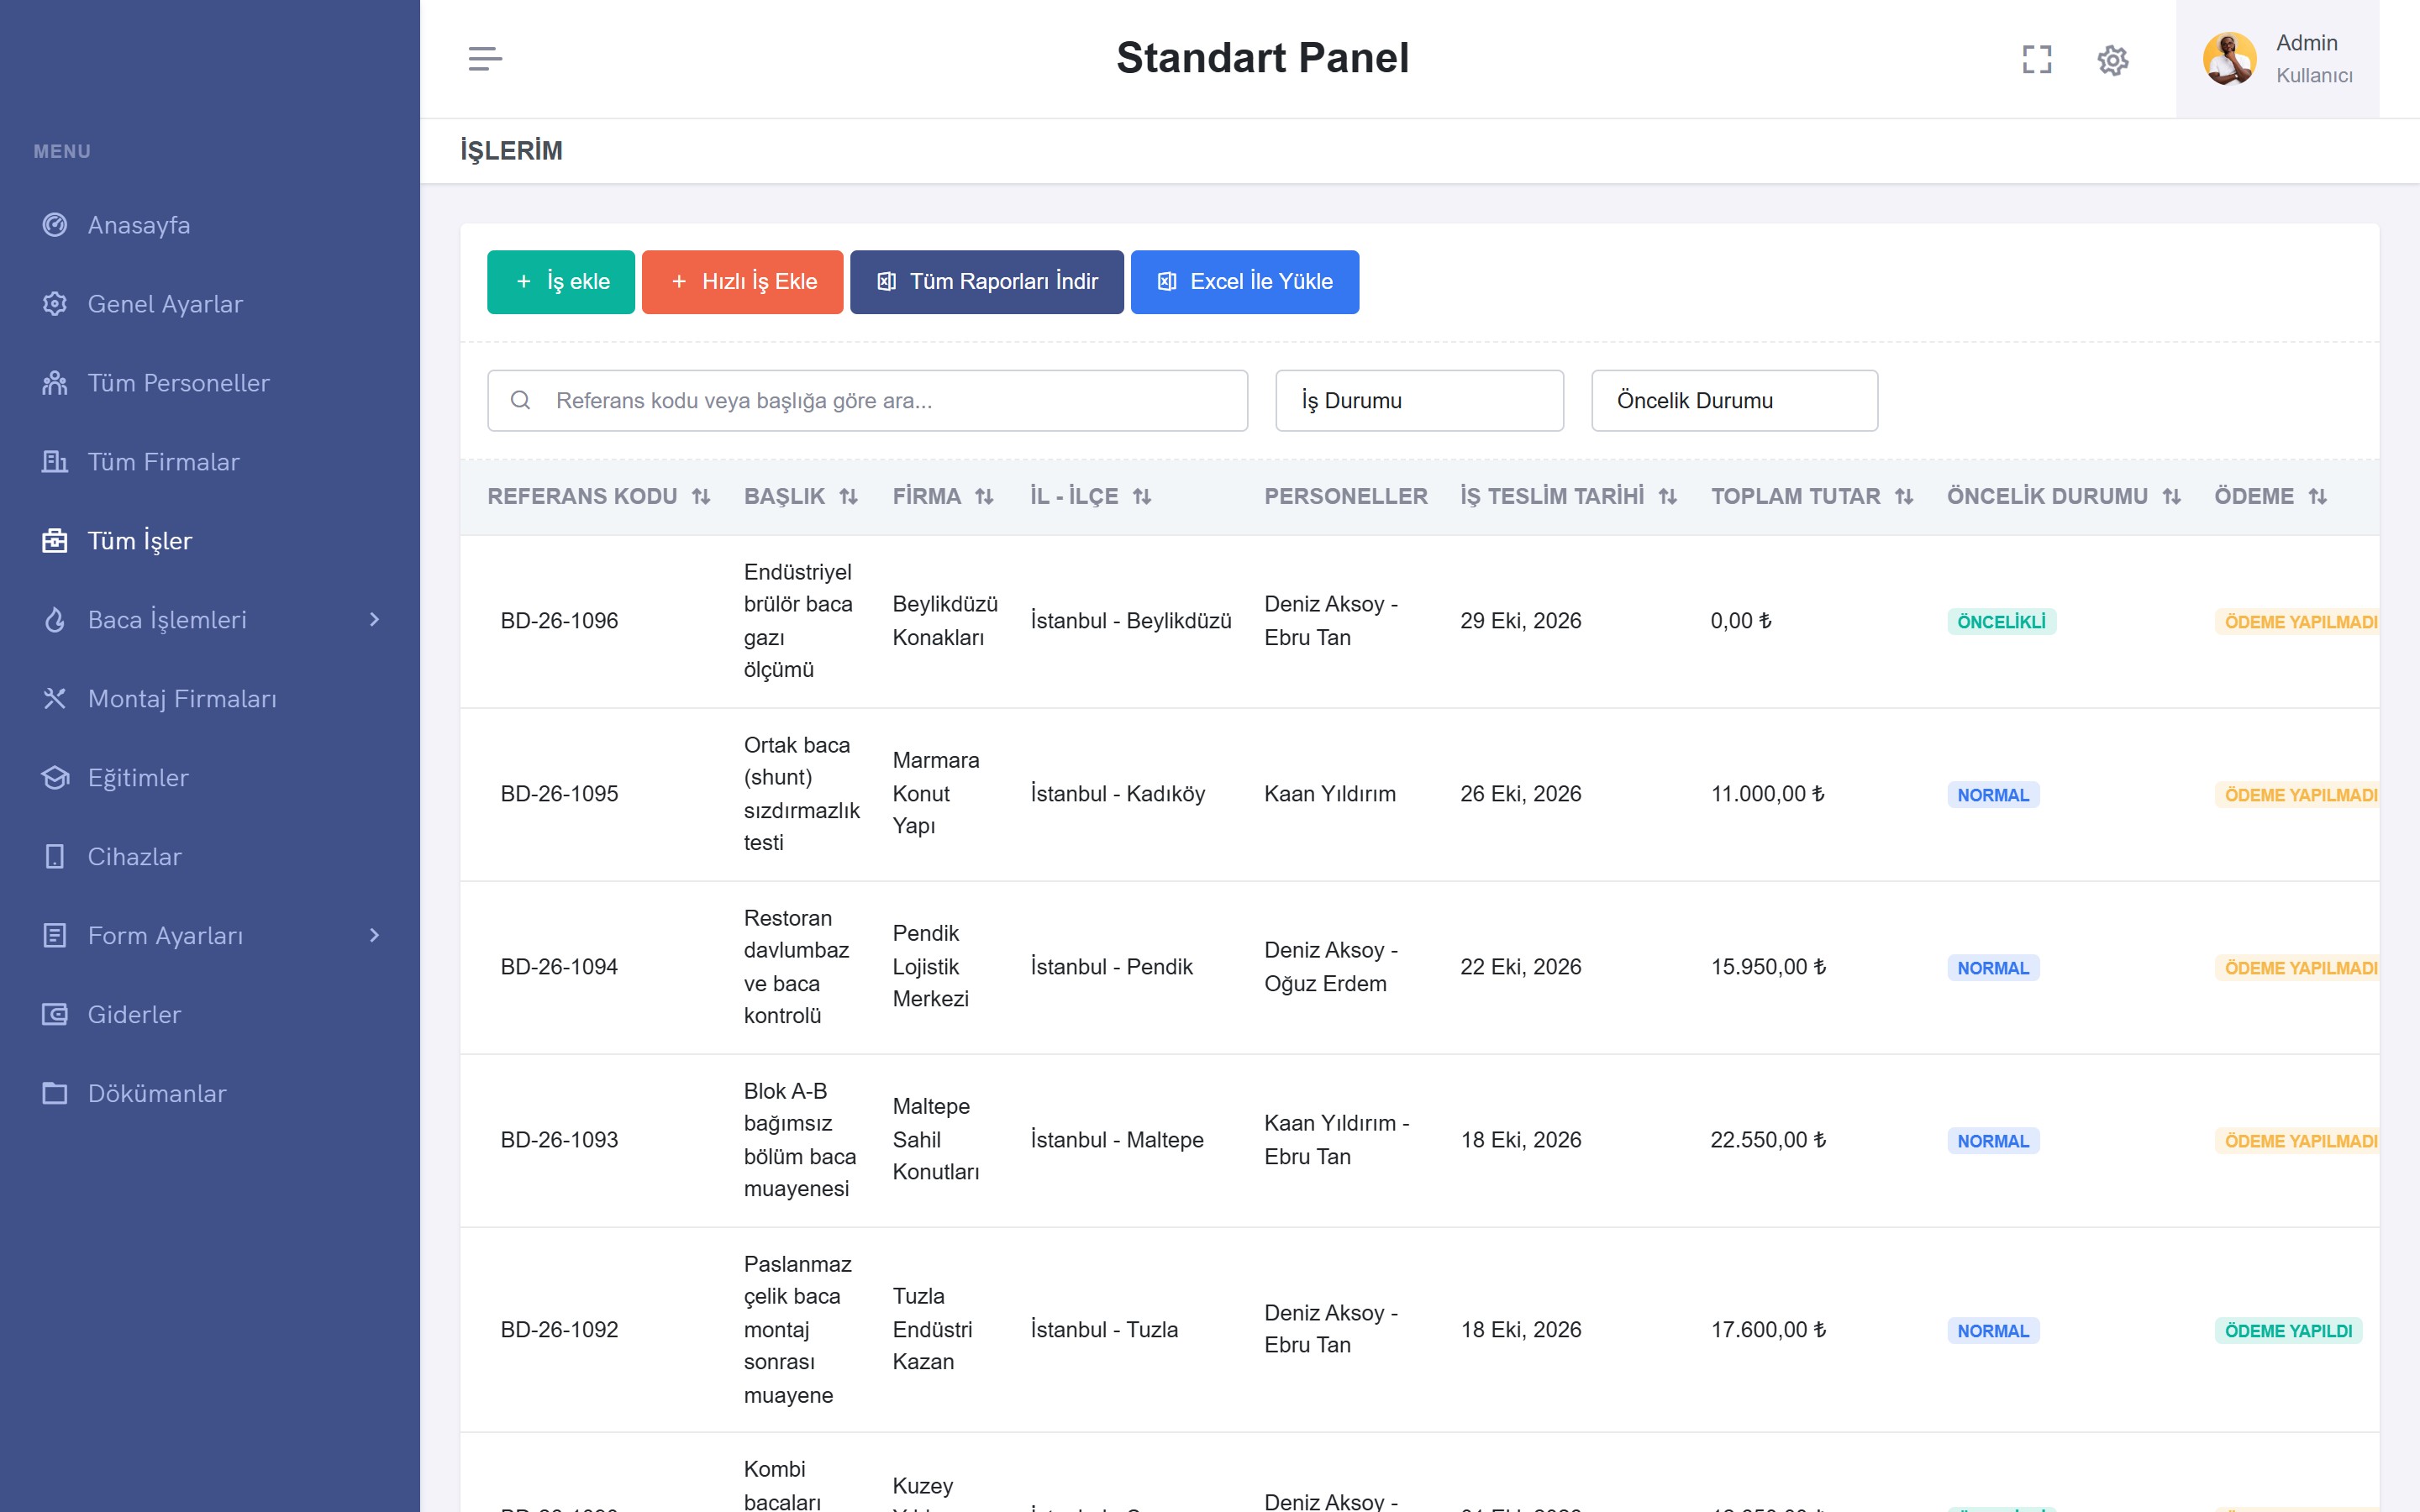The width and height of the screenshot is (2420, 1512).
Task: Sort by Ödeme column
Action: click(2318, 497)
